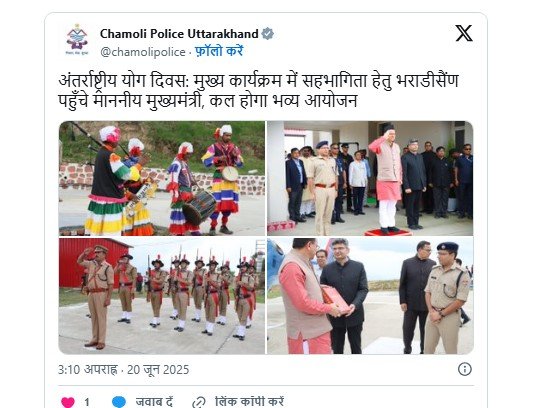Click the like count number
Viewport: 559px width, 408px height.
(x=87, y=402)
